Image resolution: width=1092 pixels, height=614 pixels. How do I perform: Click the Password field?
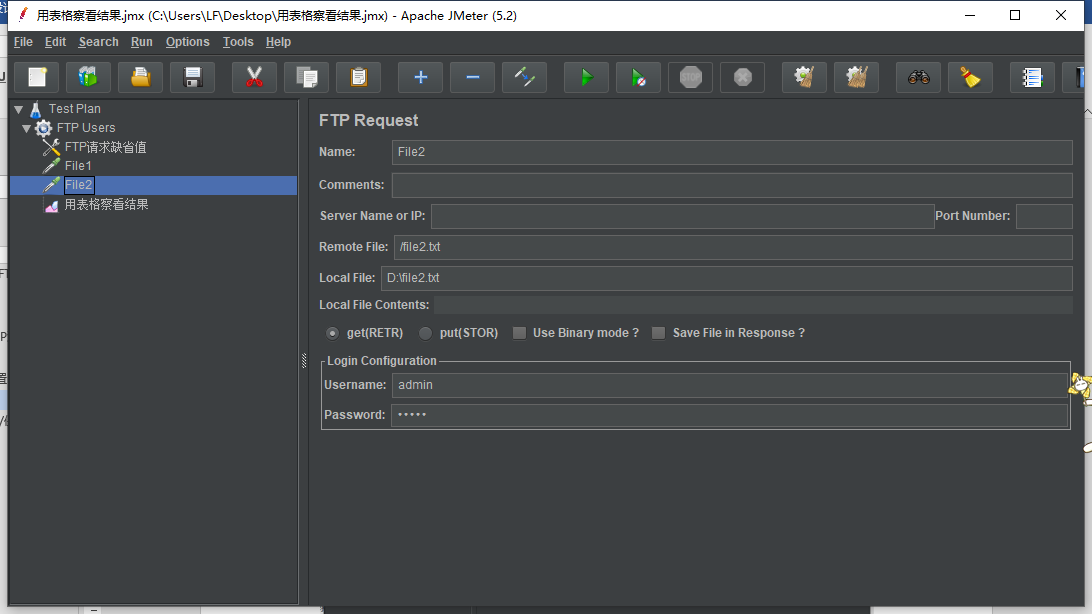pos(730,416)
